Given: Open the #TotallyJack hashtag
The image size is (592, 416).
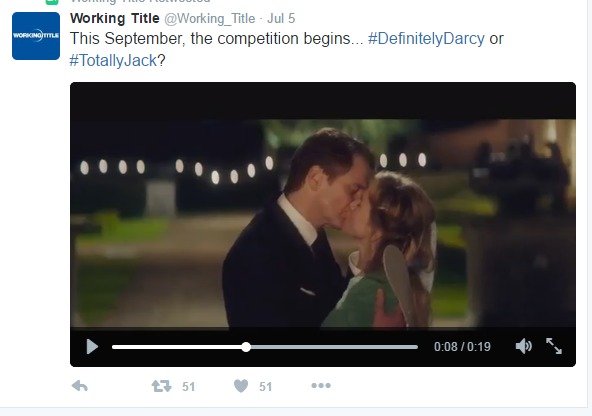Looking at the screenshot, I should tap(113, 60).
